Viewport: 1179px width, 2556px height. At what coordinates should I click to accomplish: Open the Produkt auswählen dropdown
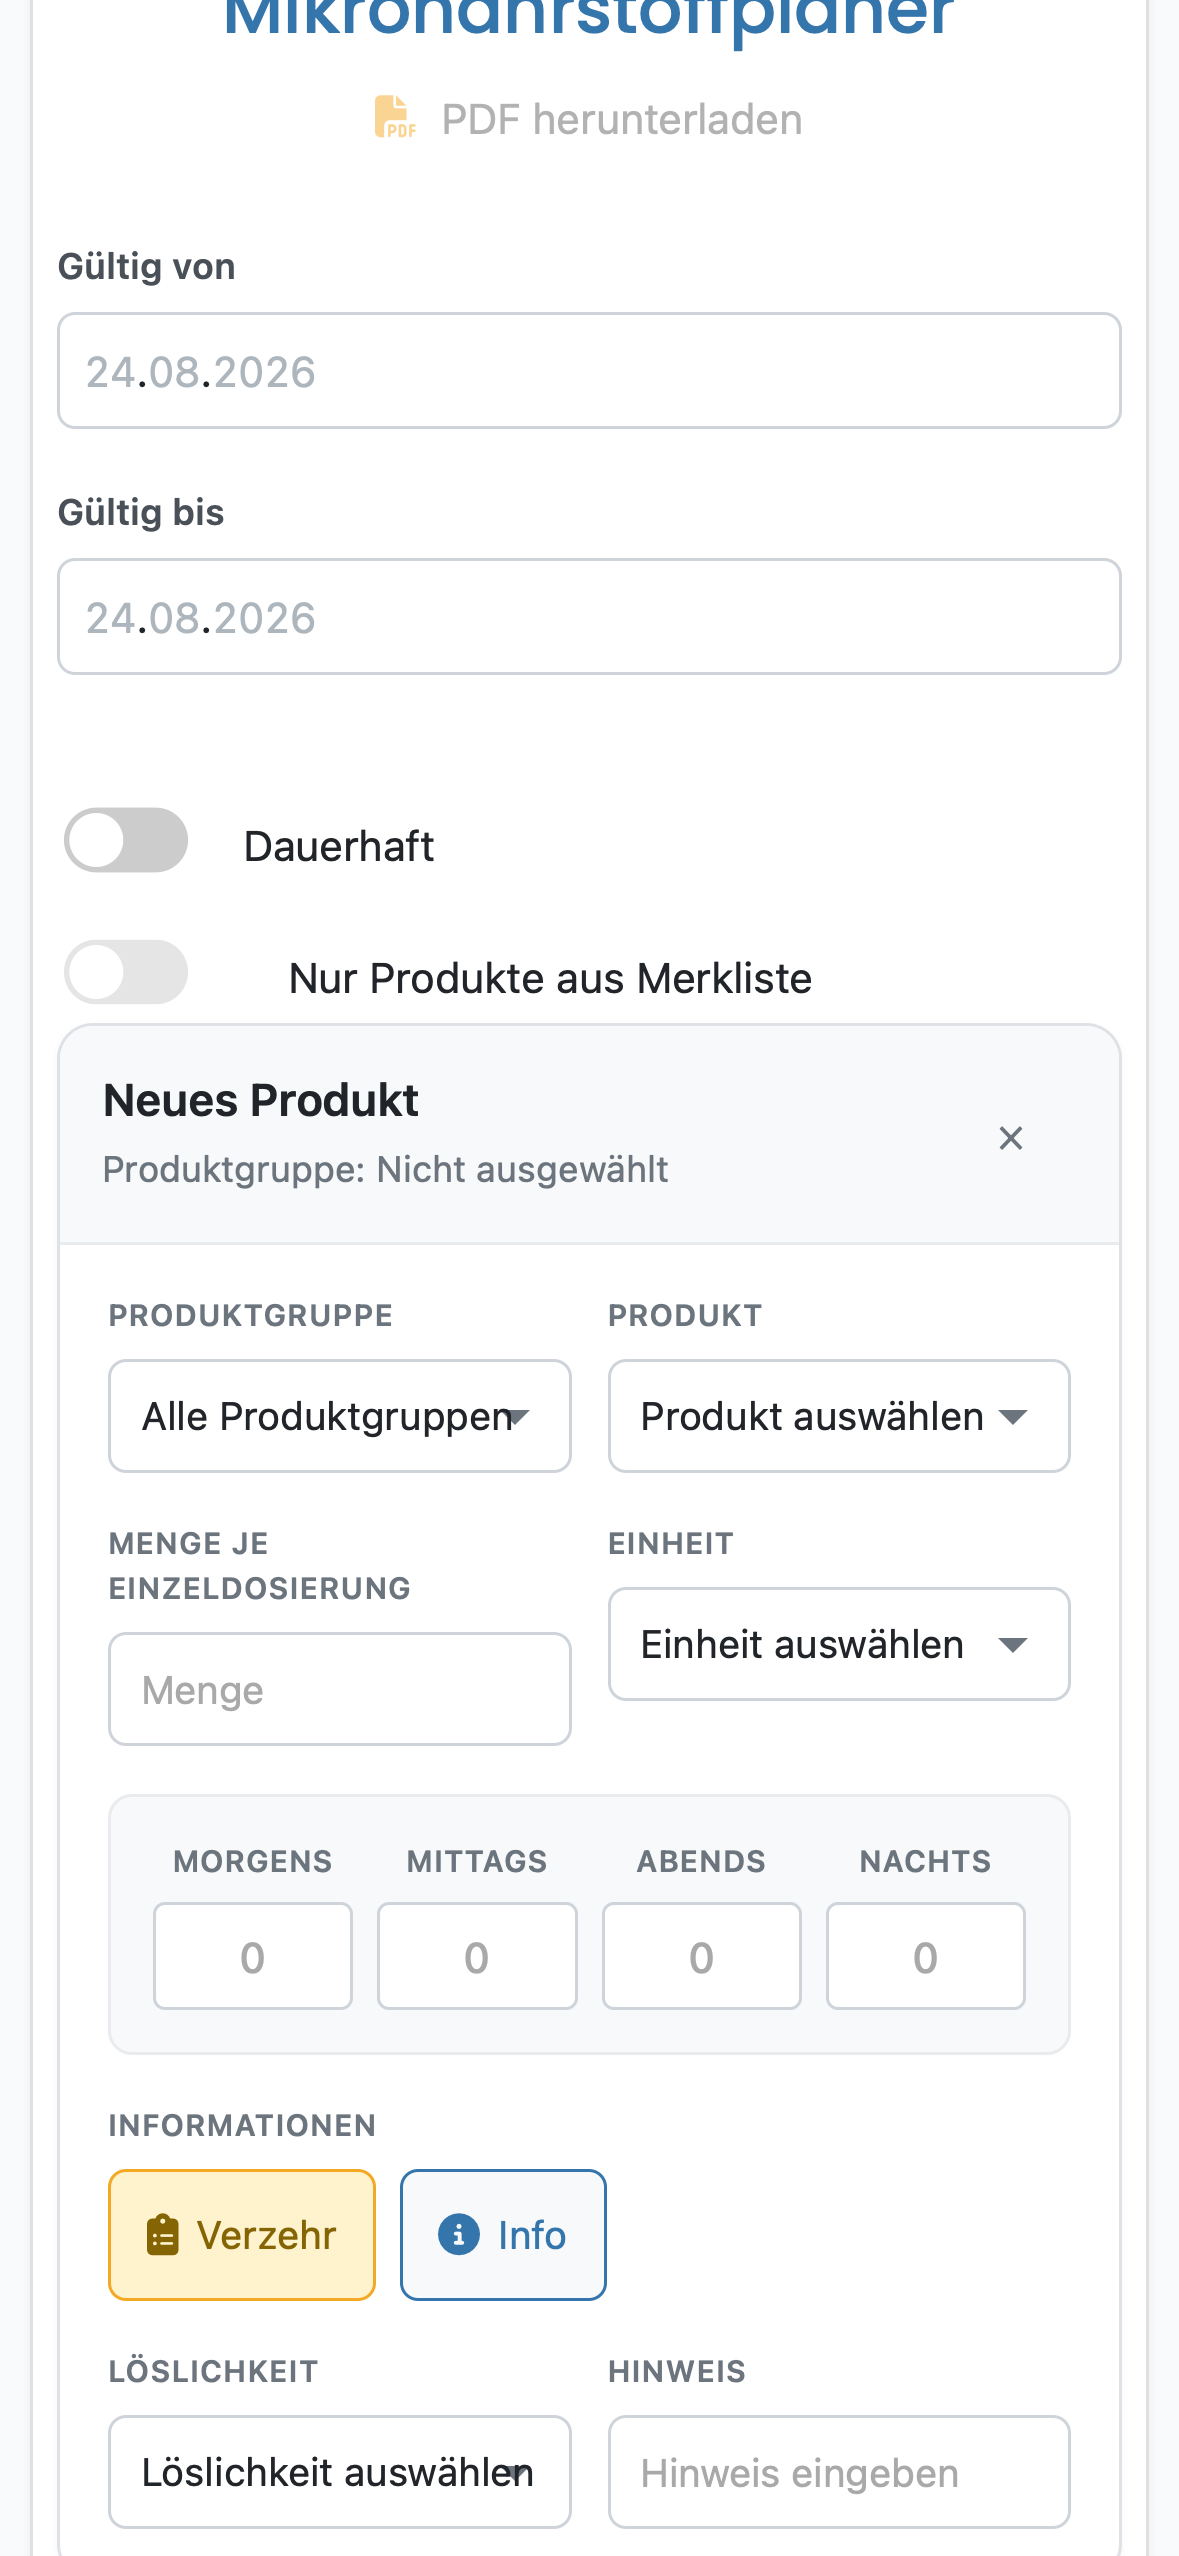pos(839,1416)
